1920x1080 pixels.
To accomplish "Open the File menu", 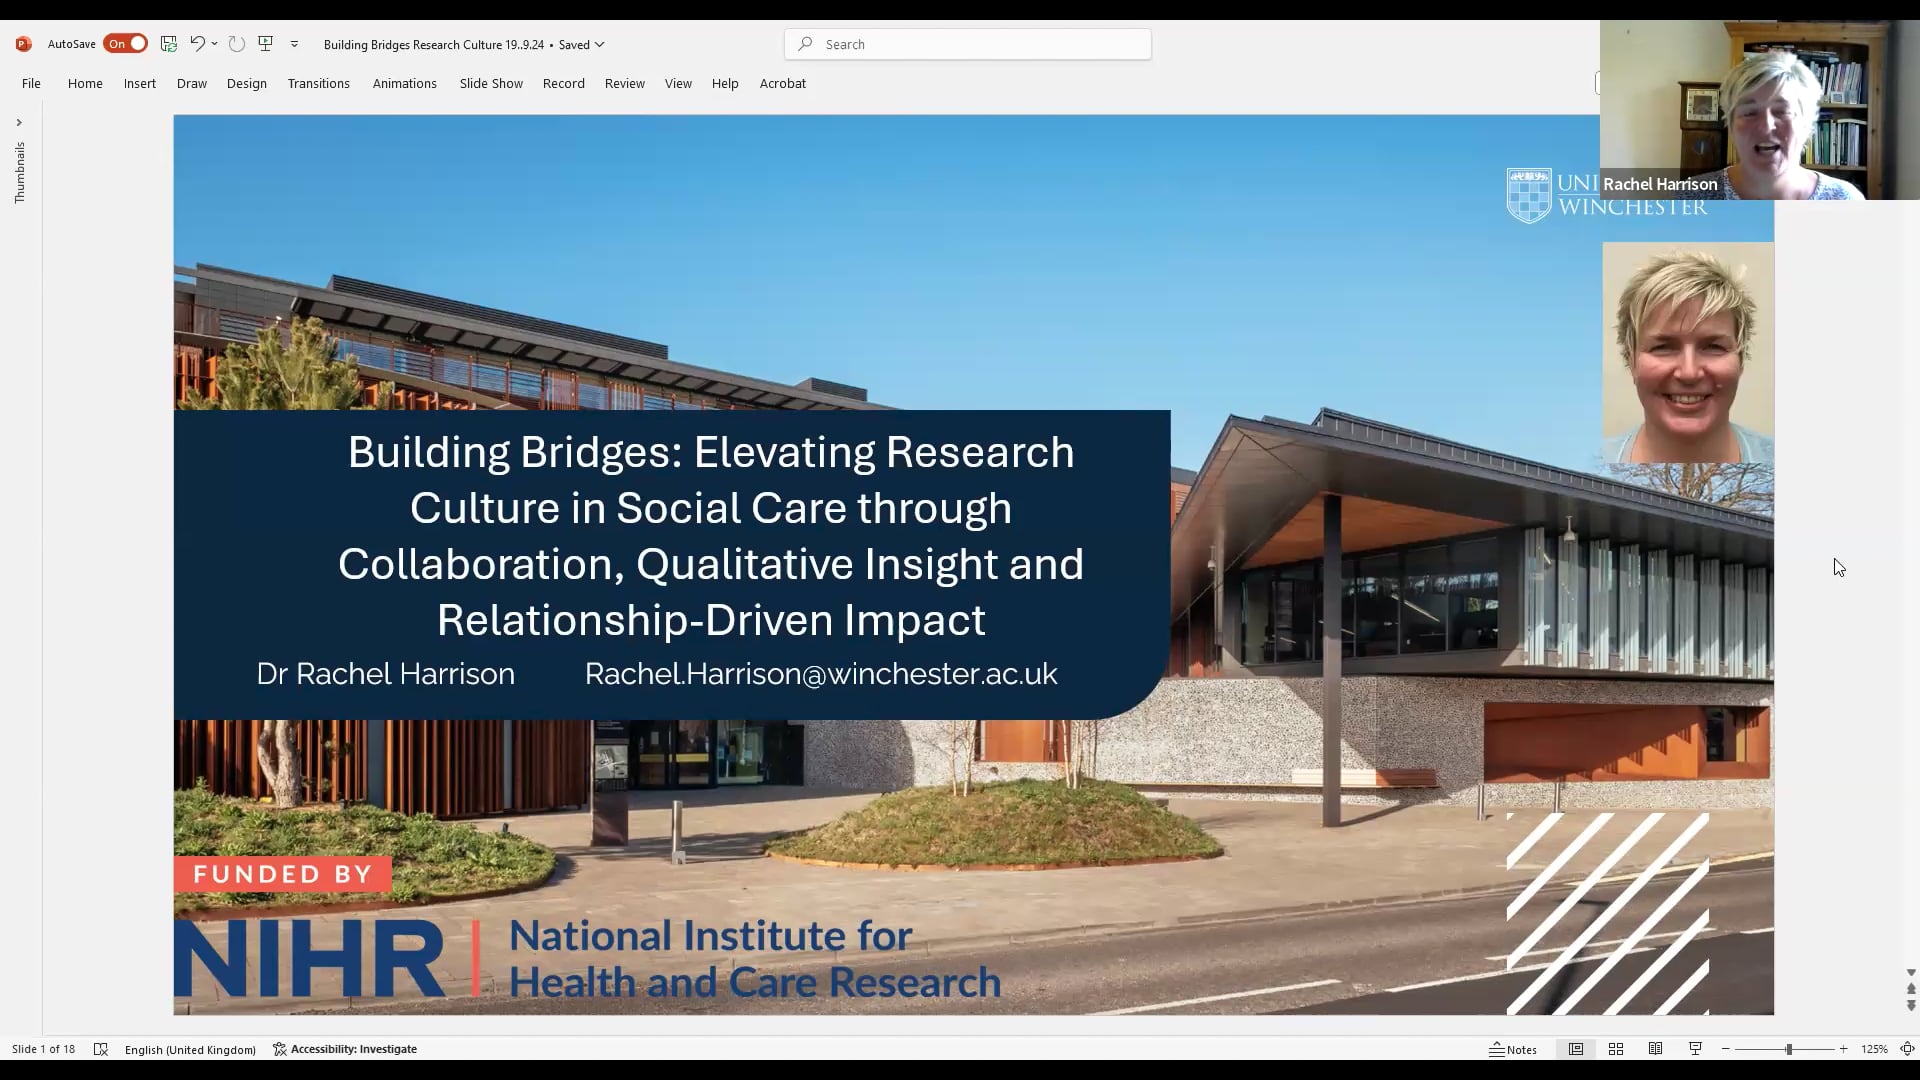I will [31, 83].
